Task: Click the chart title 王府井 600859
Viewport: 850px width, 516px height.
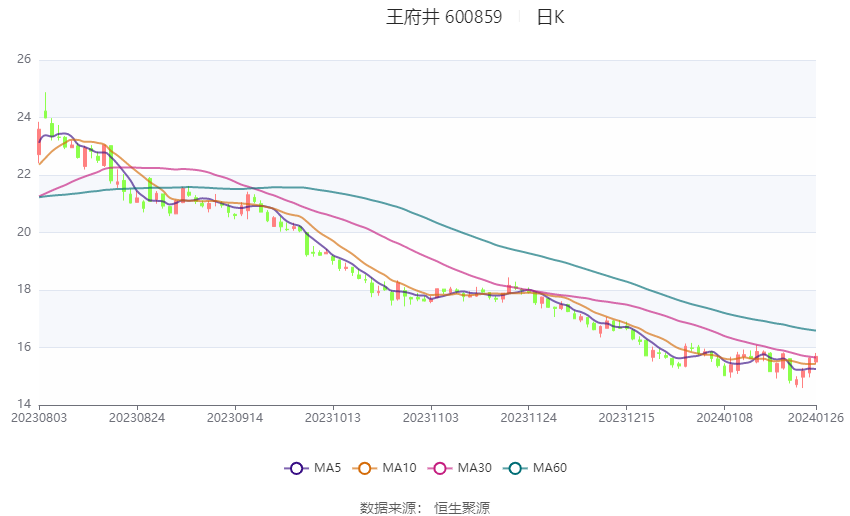Action: pyautogui.click(x=444, y=17)
